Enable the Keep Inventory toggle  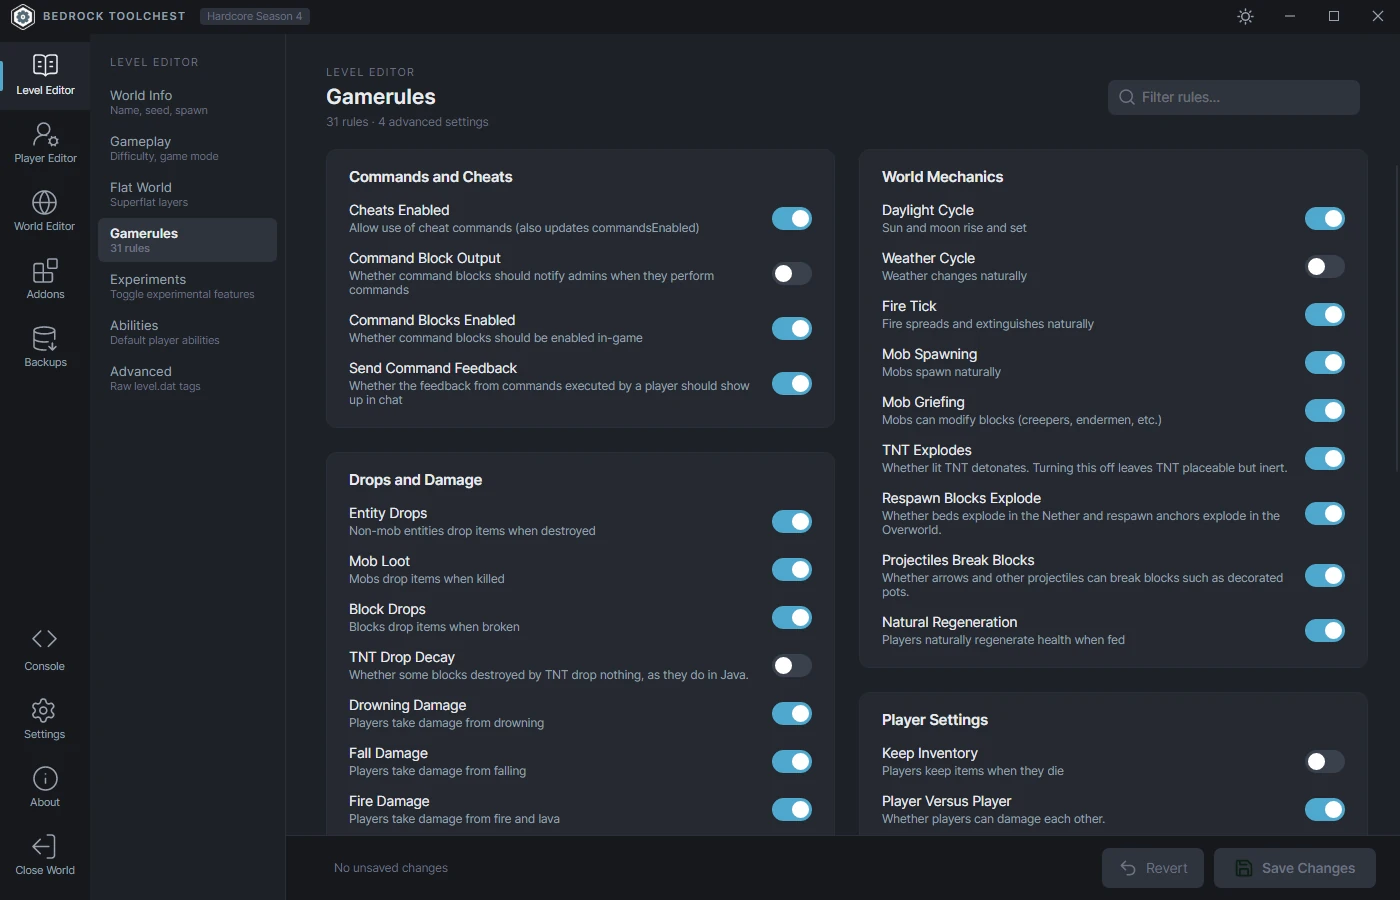tap(1325, 761)
